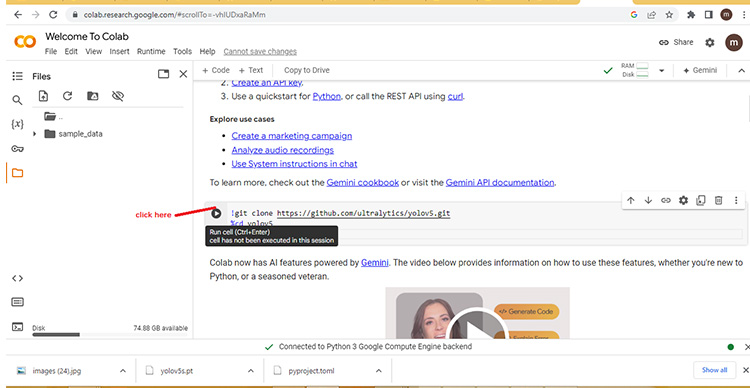
Task: Open the command palette sidebar icon
Action: (17, 302)
